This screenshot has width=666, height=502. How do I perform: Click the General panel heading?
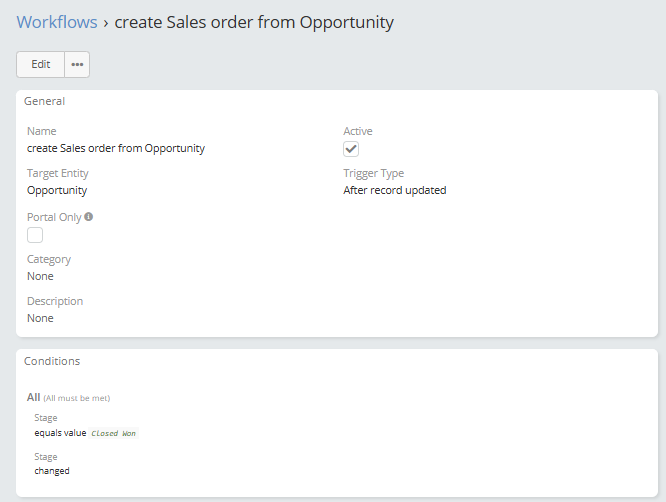[x=45, y=101]
